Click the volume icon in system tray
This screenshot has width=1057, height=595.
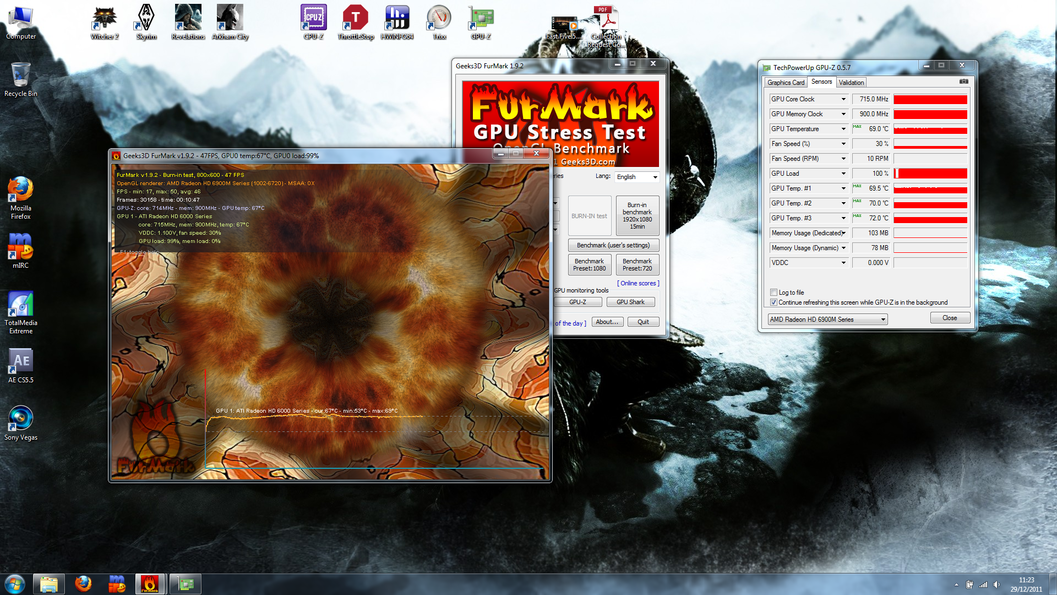[x=996, y=584]
